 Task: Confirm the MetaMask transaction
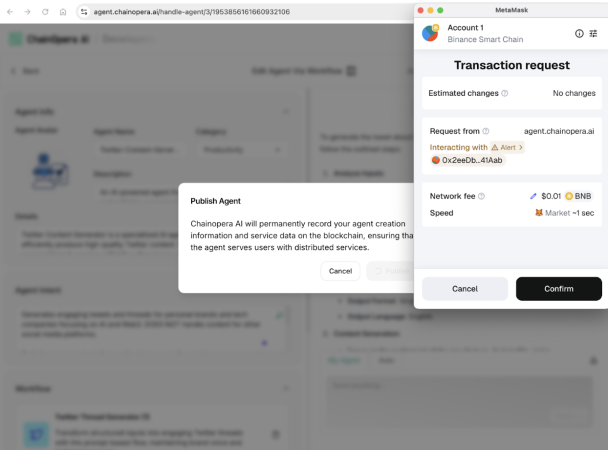click(x=558, y=289)
